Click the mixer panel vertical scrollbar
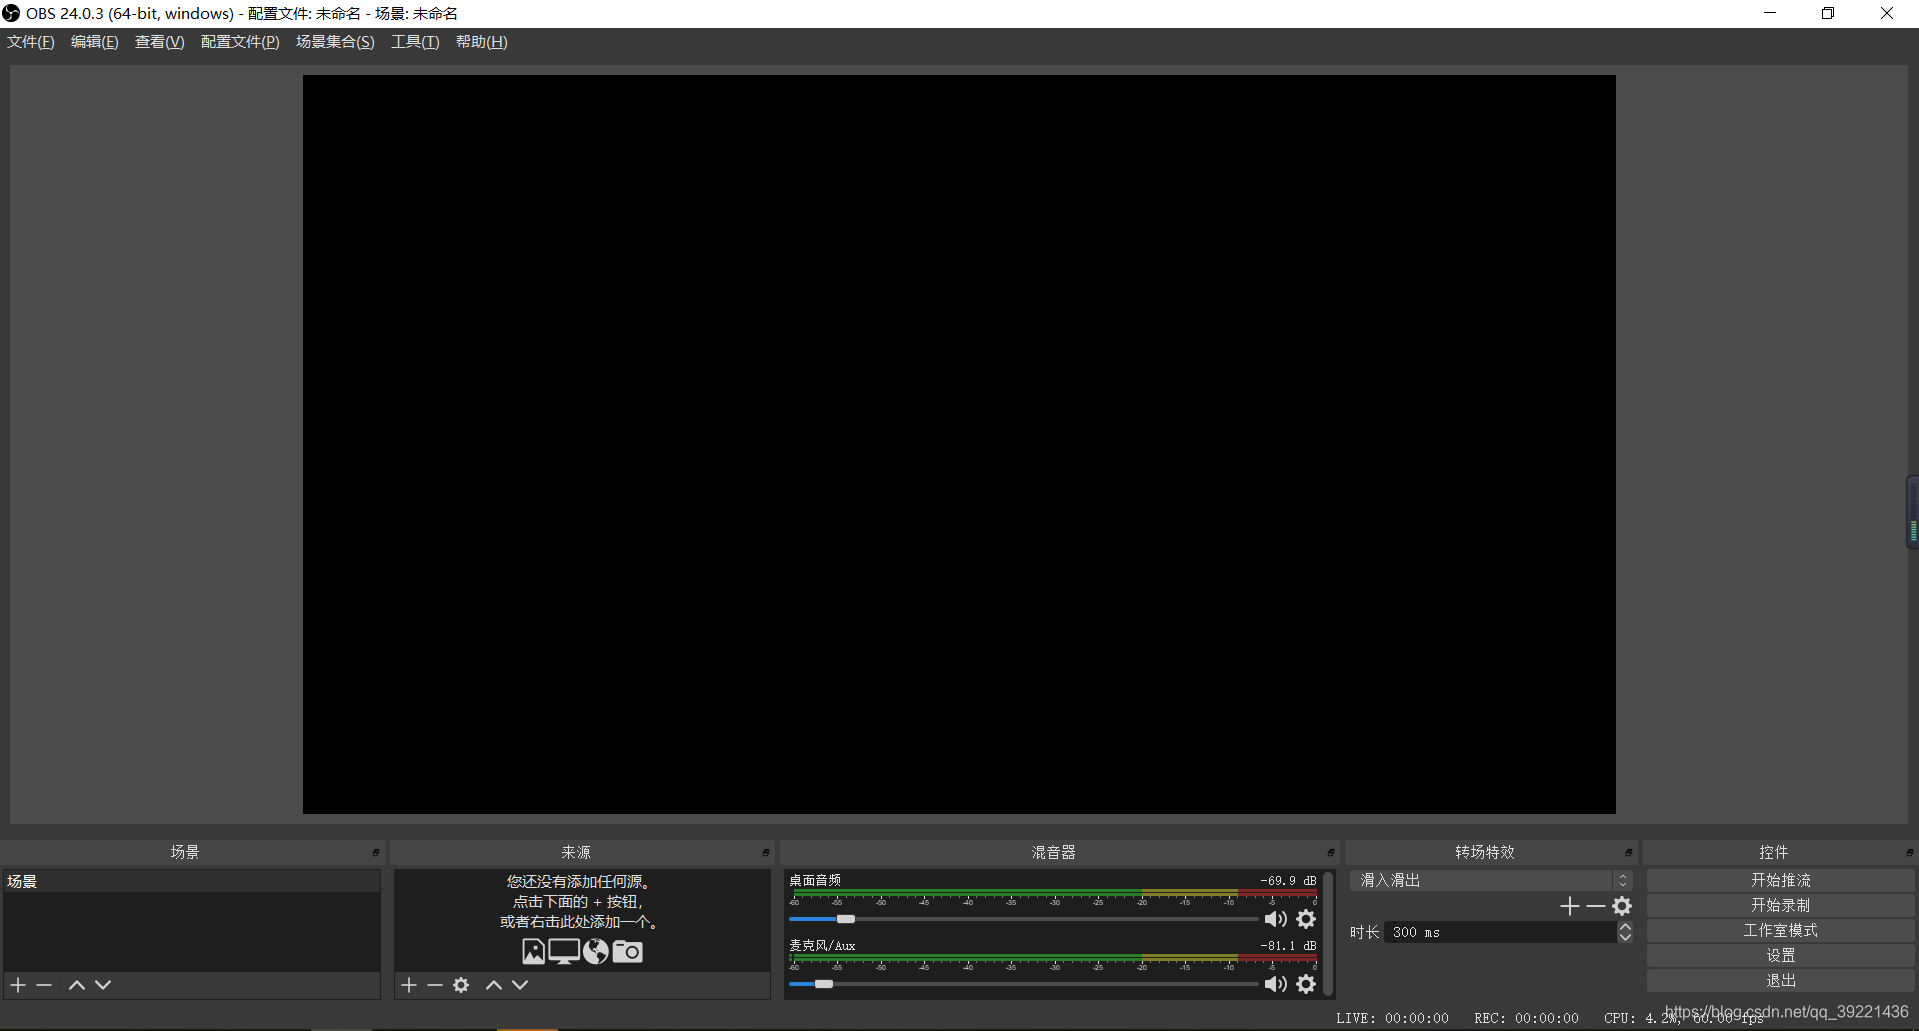Screen dimensions: 1919x1031 [1328, 933]
